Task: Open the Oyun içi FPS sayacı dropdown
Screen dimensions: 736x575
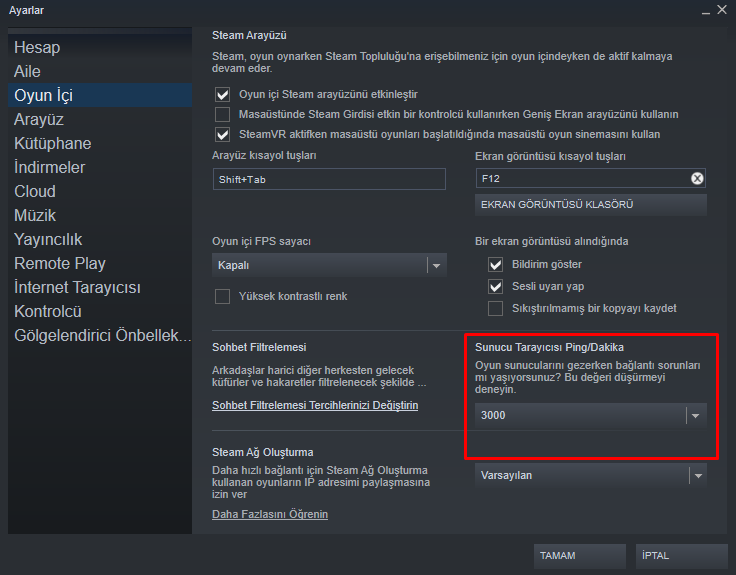Action: pos(329,265)
